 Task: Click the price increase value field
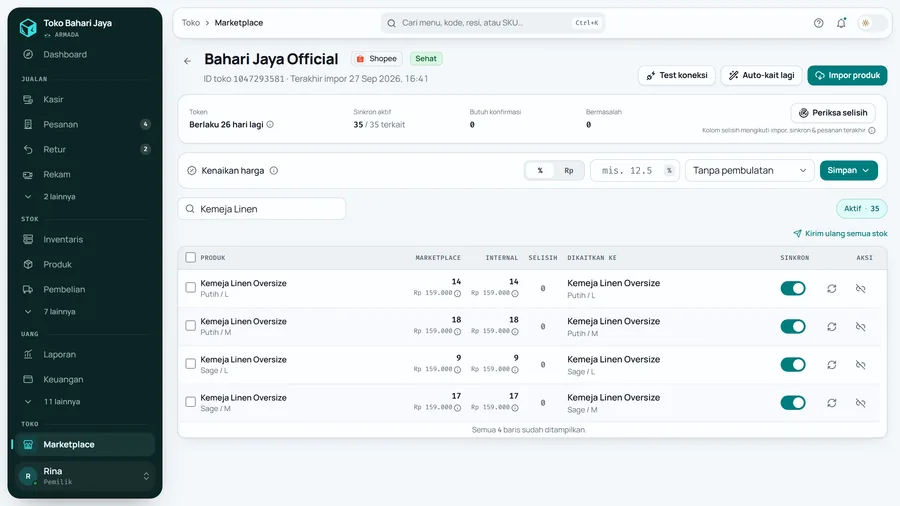click(634, 170)
